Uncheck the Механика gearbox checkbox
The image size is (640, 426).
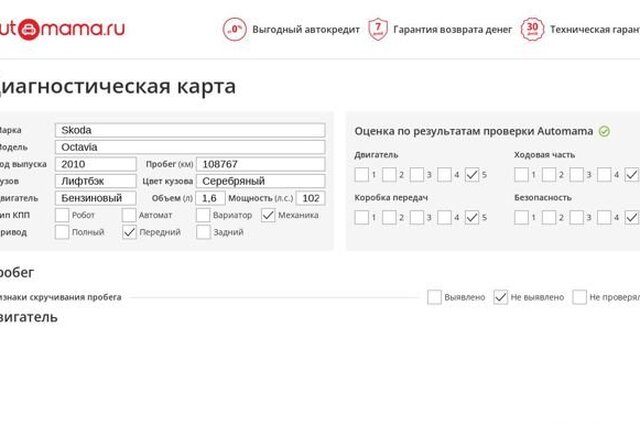tap(268, 215)
